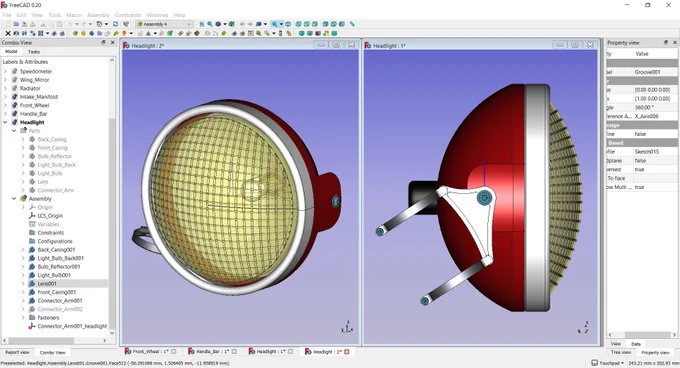Minimize the Headlight : 1* subwindow

(x=560, y=45)
